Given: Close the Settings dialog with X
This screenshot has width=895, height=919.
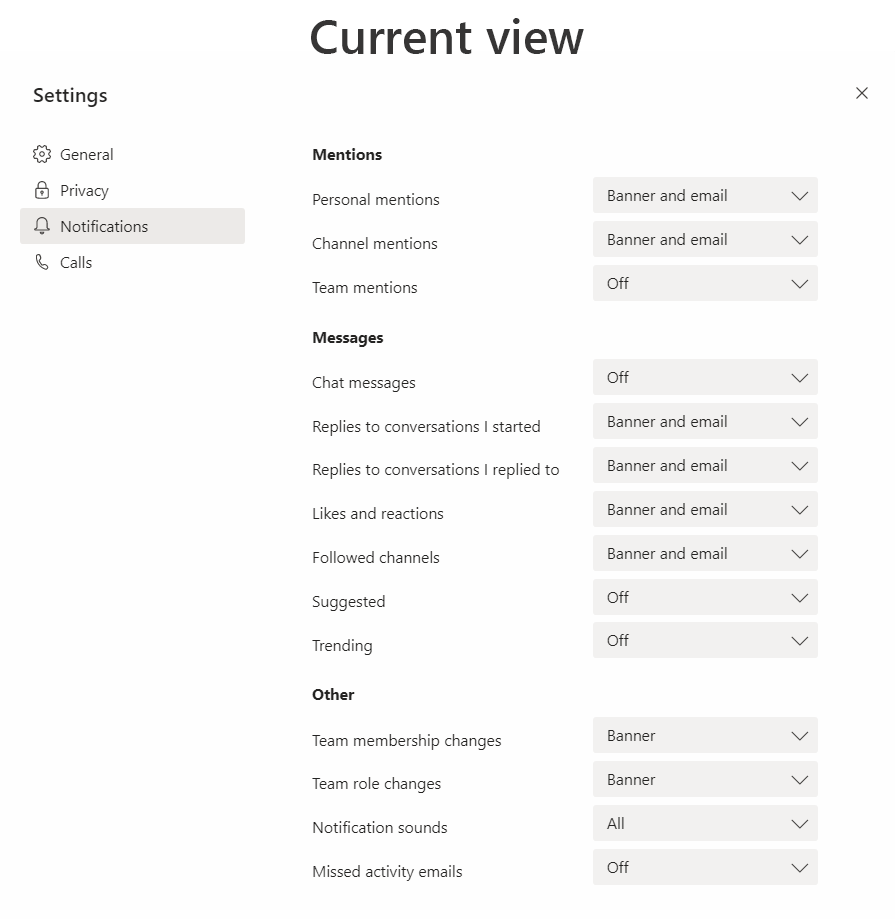Looking at the screenshot, I should coord(862,93).
